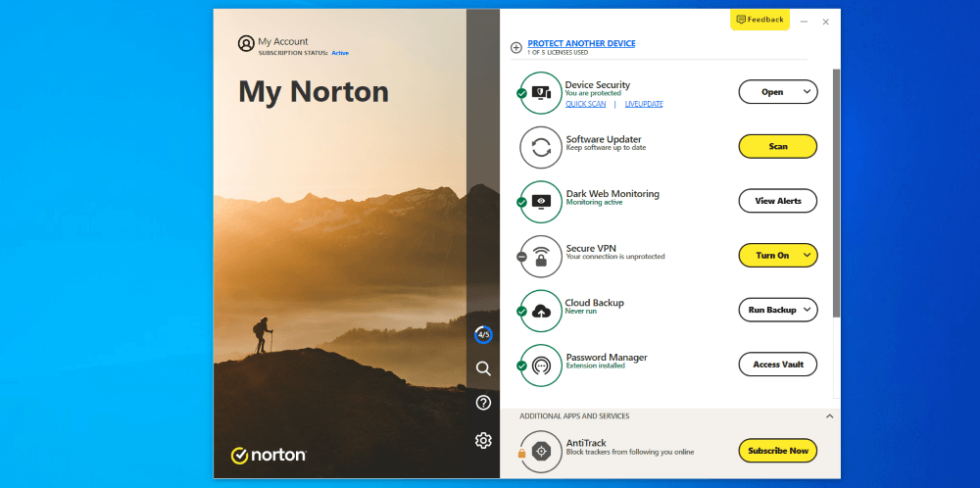
Task: Click 'Block trackers from following you online' text
Action: click(629, 452)
